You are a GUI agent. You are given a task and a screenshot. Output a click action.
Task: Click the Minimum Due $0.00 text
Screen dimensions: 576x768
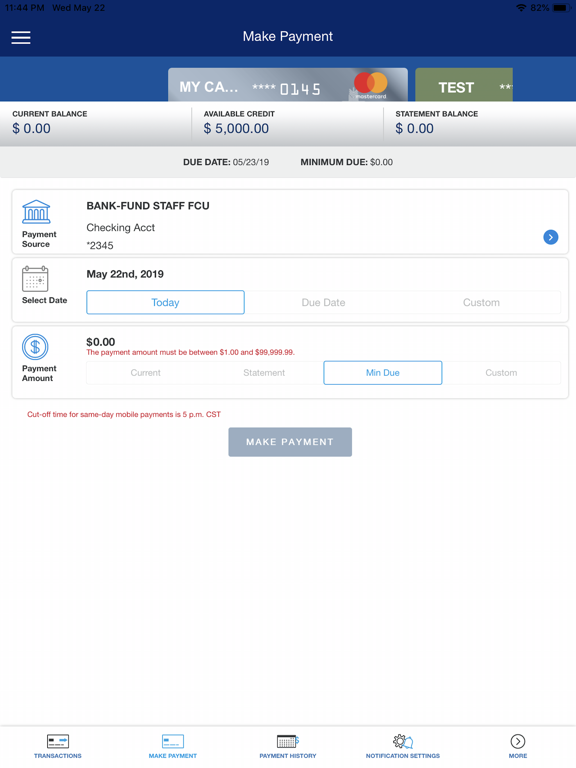[x=346, y=162]
